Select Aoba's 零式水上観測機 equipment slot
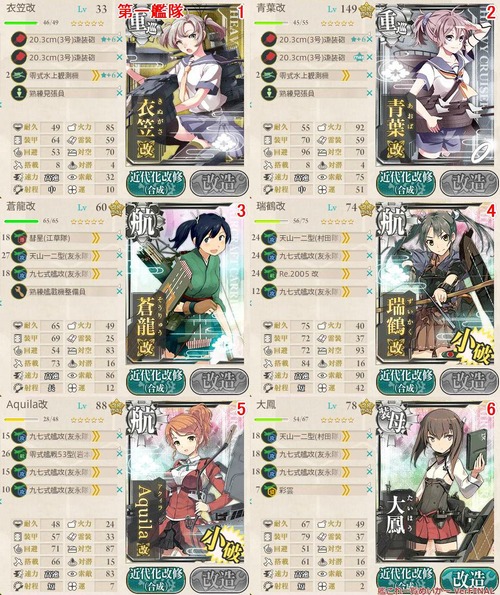The height and width of the screenshot is (595, 500). tap(313, 75)
